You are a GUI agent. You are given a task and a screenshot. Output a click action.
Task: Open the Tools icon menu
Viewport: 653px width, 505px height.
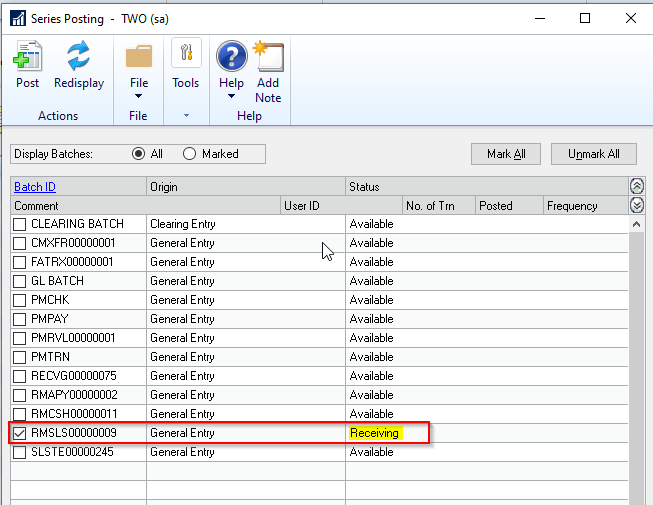[x=185, y=56]
